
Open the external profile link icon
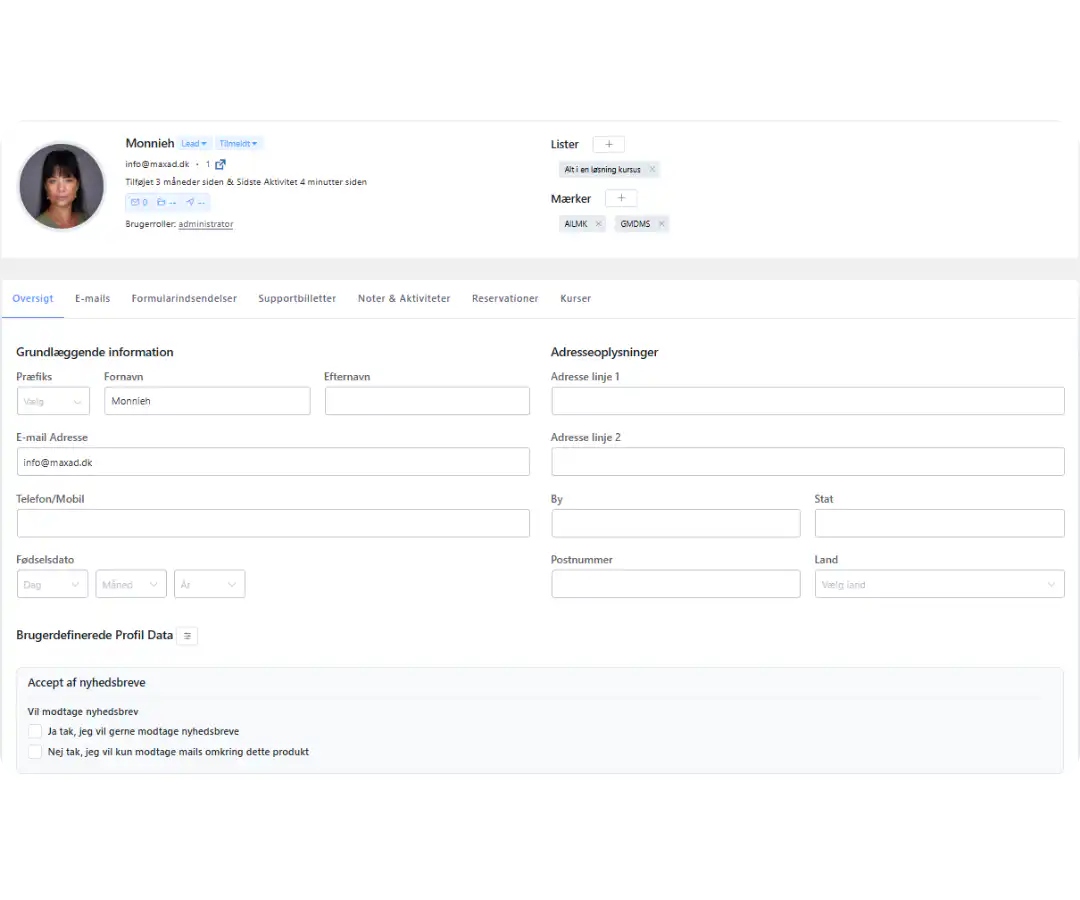click(x=221, y=164)
